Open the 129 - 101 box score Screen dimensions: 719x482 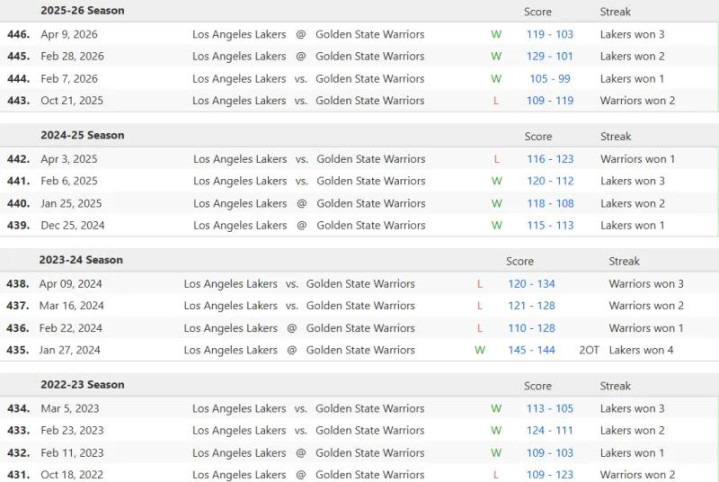click(x=549, y=56)
